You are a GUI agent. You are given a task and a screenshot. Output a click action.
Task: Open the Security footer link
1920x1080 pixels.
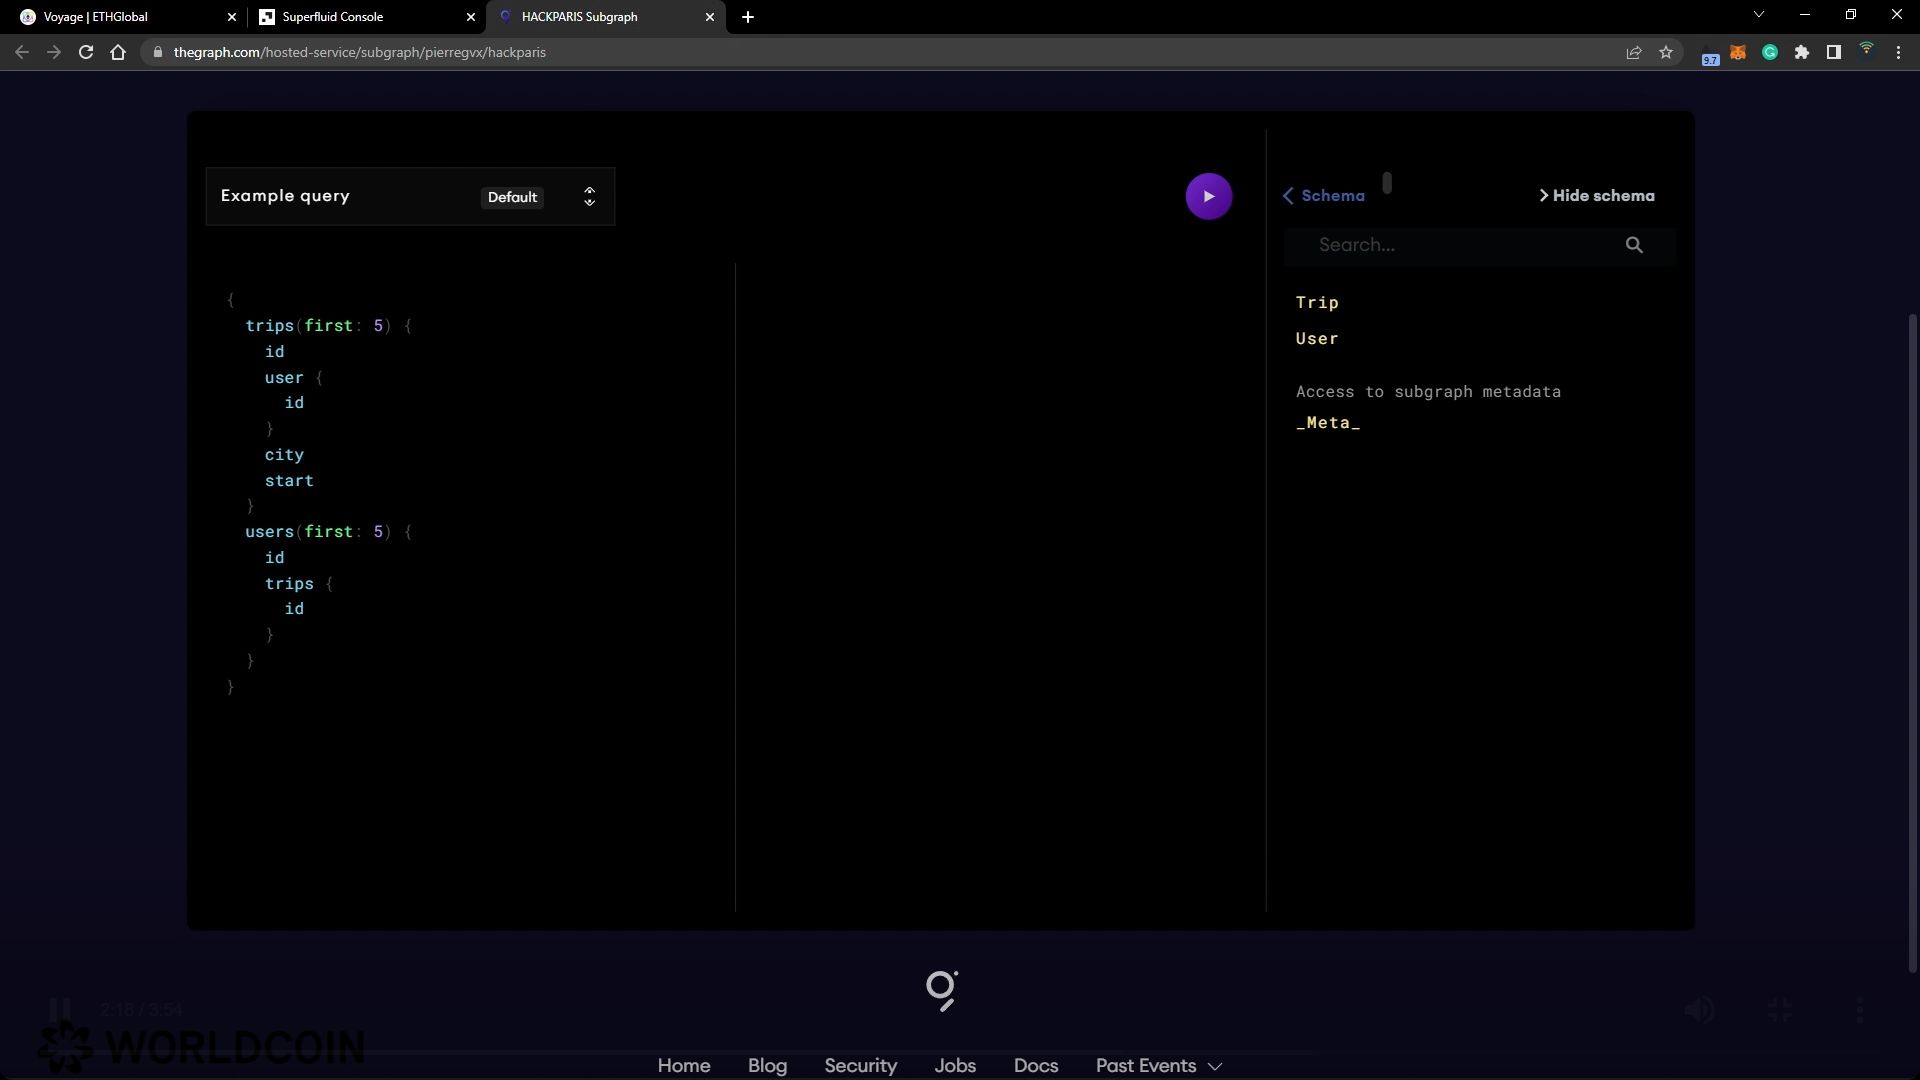point(860,1066)
